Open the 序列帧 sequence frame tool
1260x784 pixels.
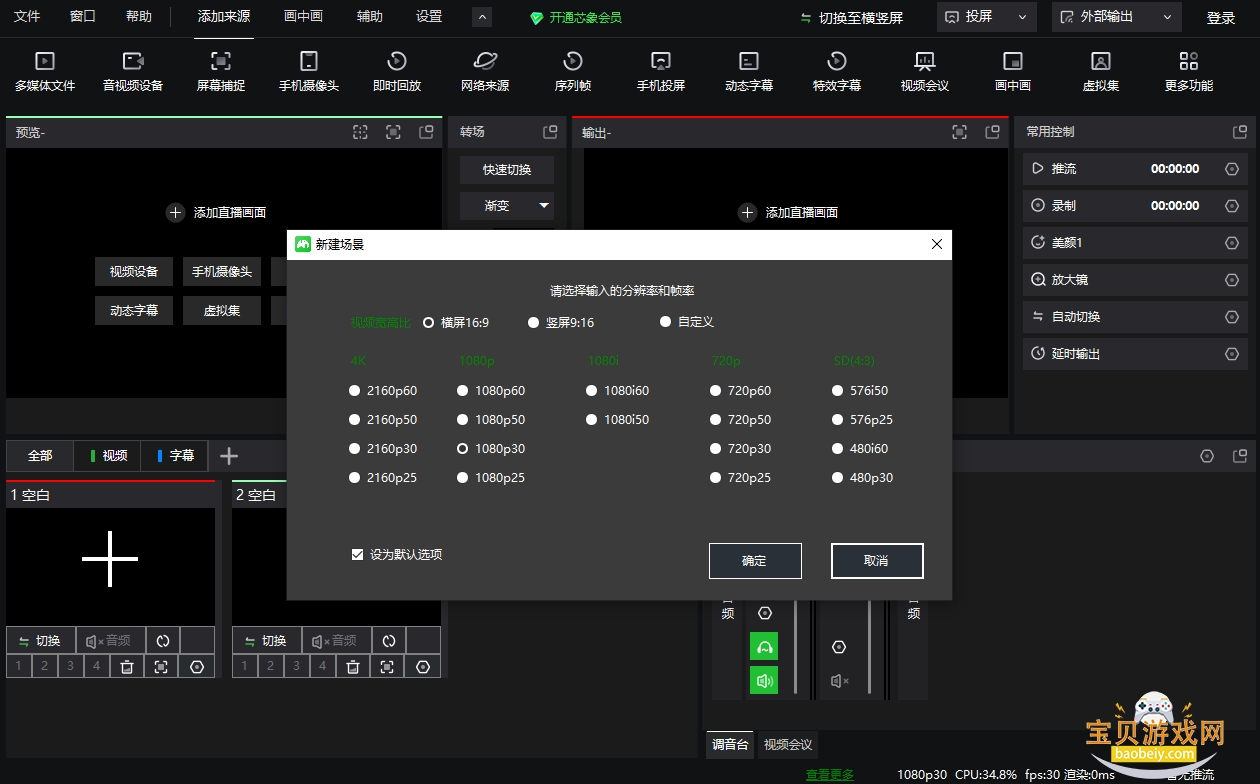pos(573,72)
